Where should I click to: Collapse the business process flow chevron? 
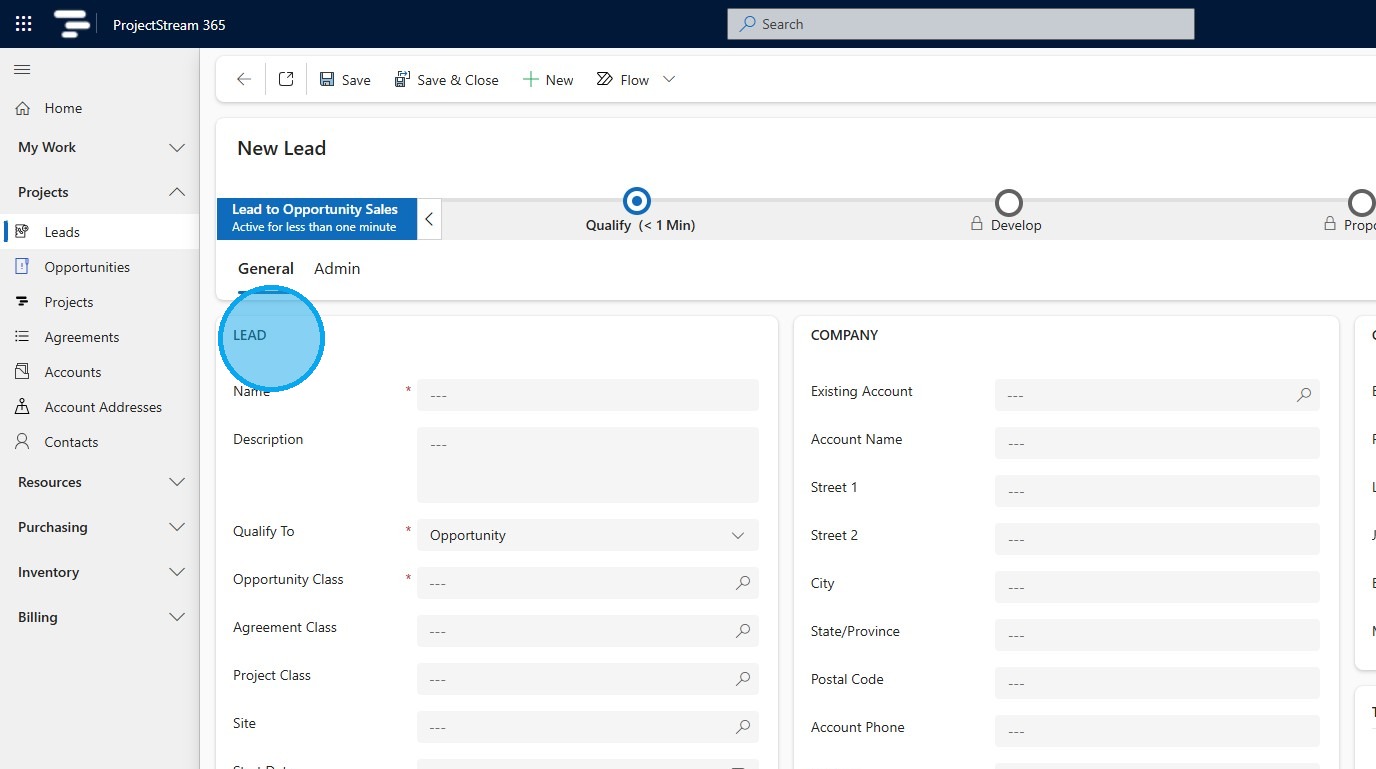[429, 219]
